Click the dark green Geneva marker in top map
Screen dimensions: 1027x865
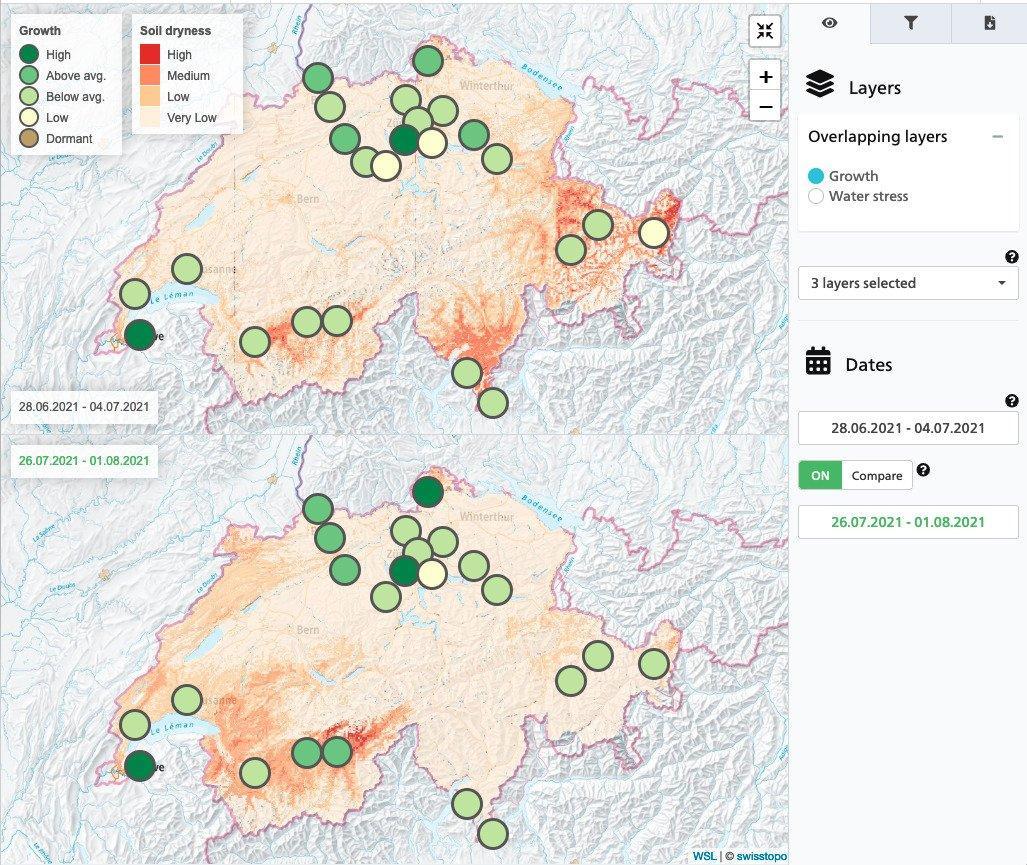tap(140, 335)
